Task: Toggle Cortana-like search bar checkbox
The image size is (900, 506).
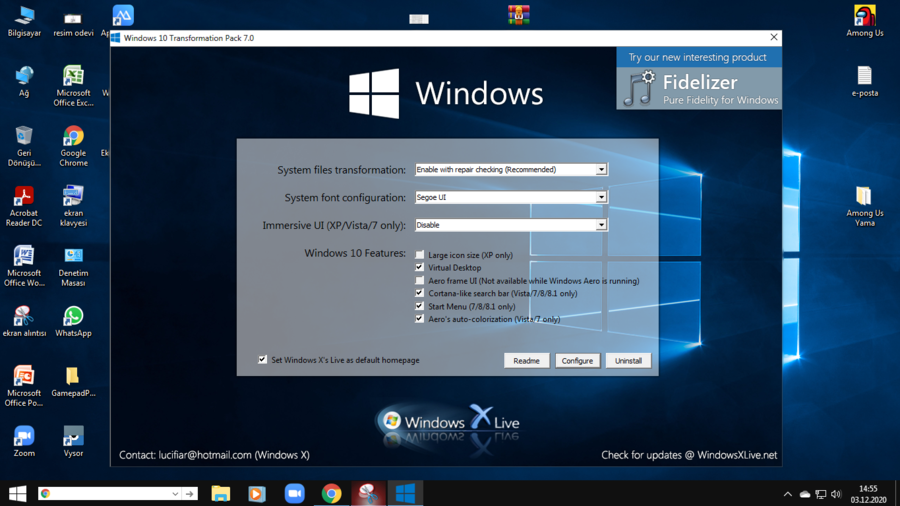Action: coord(420,294)
